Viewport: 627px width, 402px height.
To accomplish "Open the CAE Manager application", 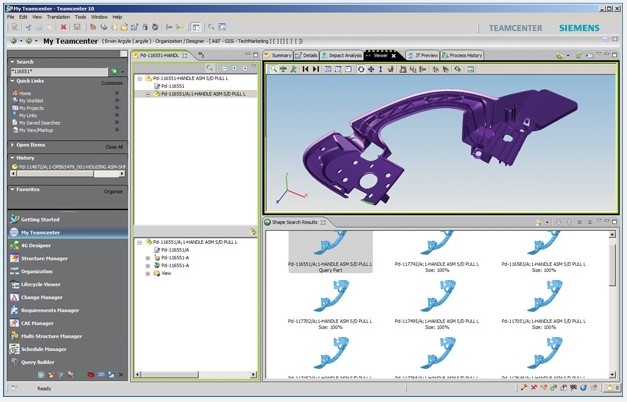I will (37, 323).
